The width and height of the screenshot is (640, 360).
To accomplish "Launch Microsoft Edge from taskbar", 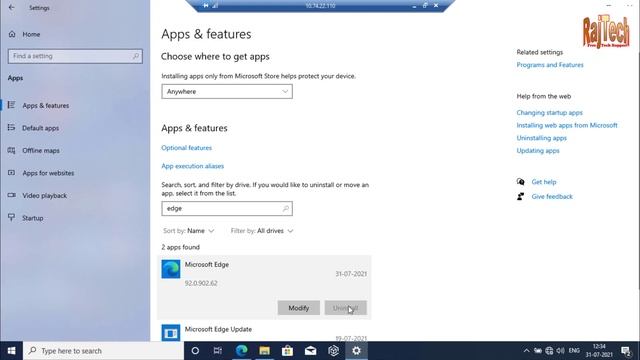I will 241,351.
